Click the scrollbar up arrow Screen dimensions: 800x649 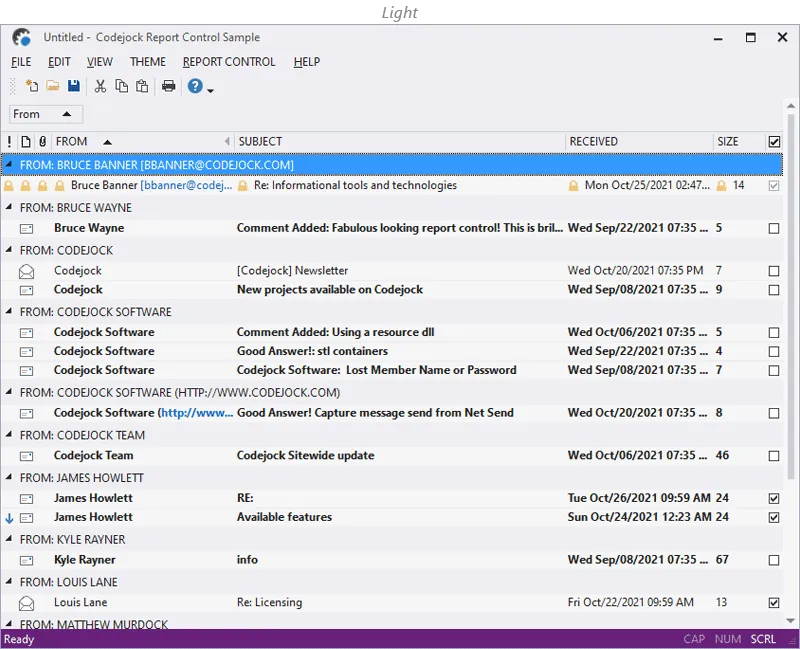pos(791,106)
